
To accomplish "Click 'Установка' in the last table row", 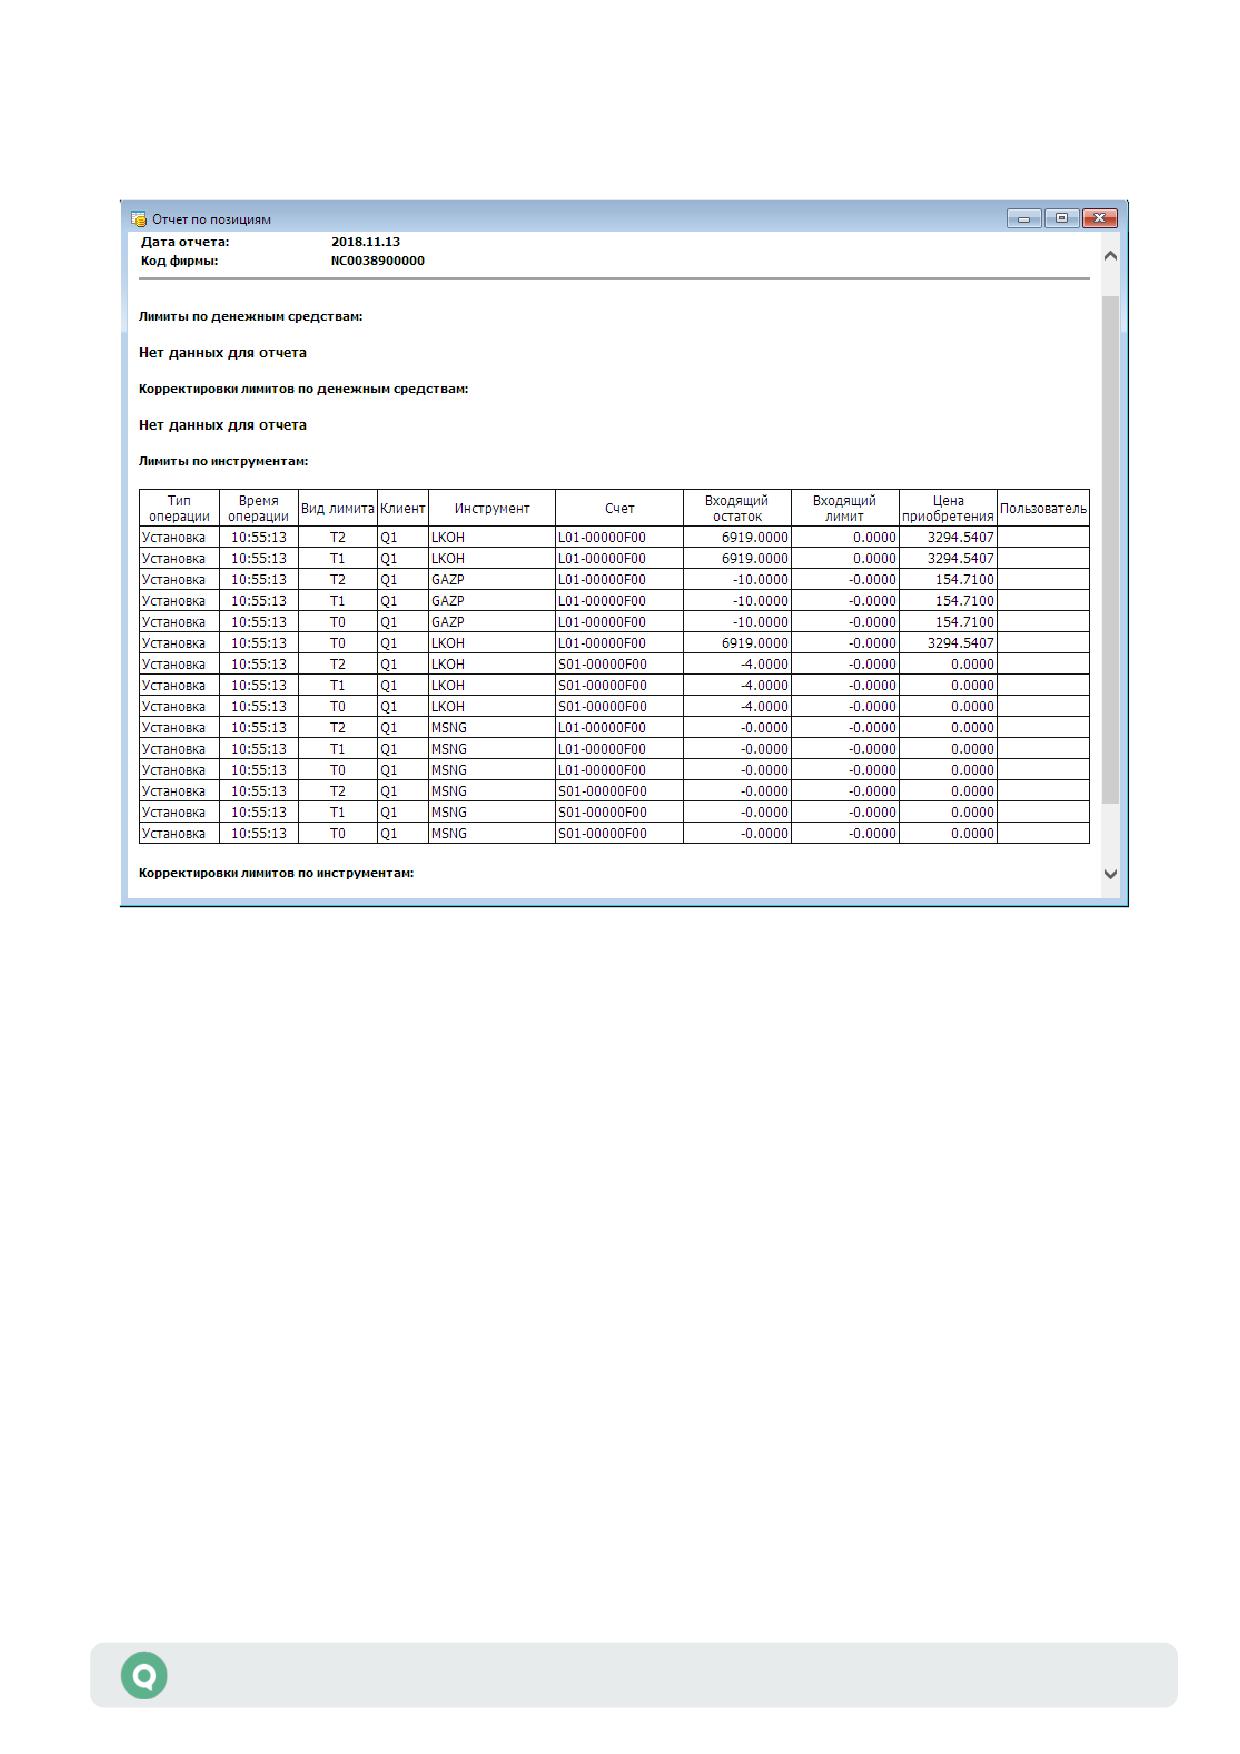I will tap(173, 833).
